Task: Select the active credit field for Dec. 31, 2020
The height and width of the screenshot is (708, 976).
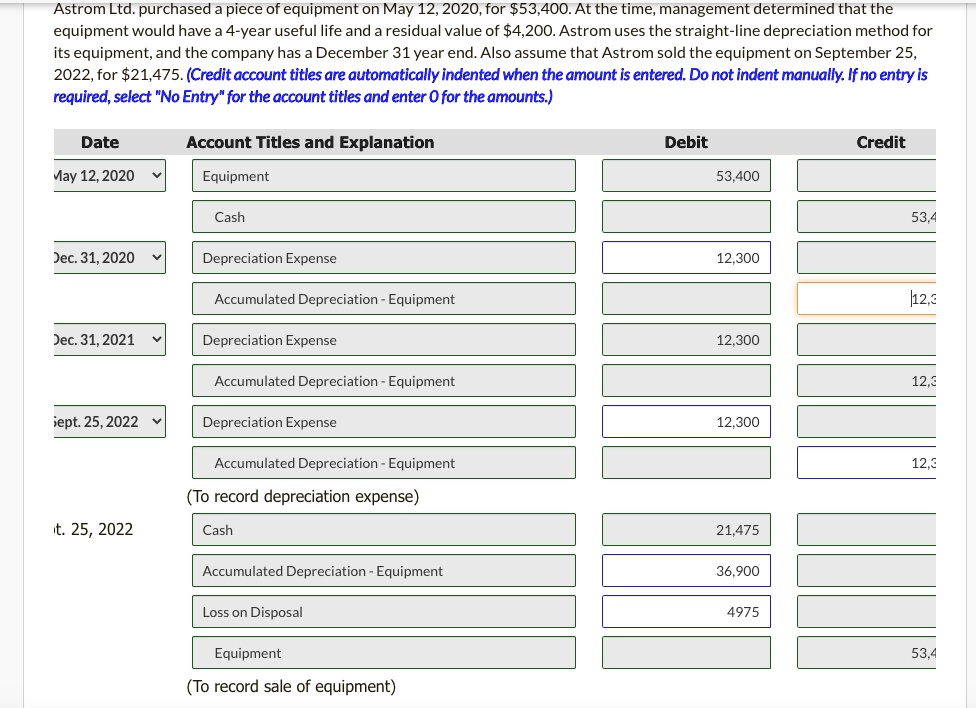Action: 866,299
